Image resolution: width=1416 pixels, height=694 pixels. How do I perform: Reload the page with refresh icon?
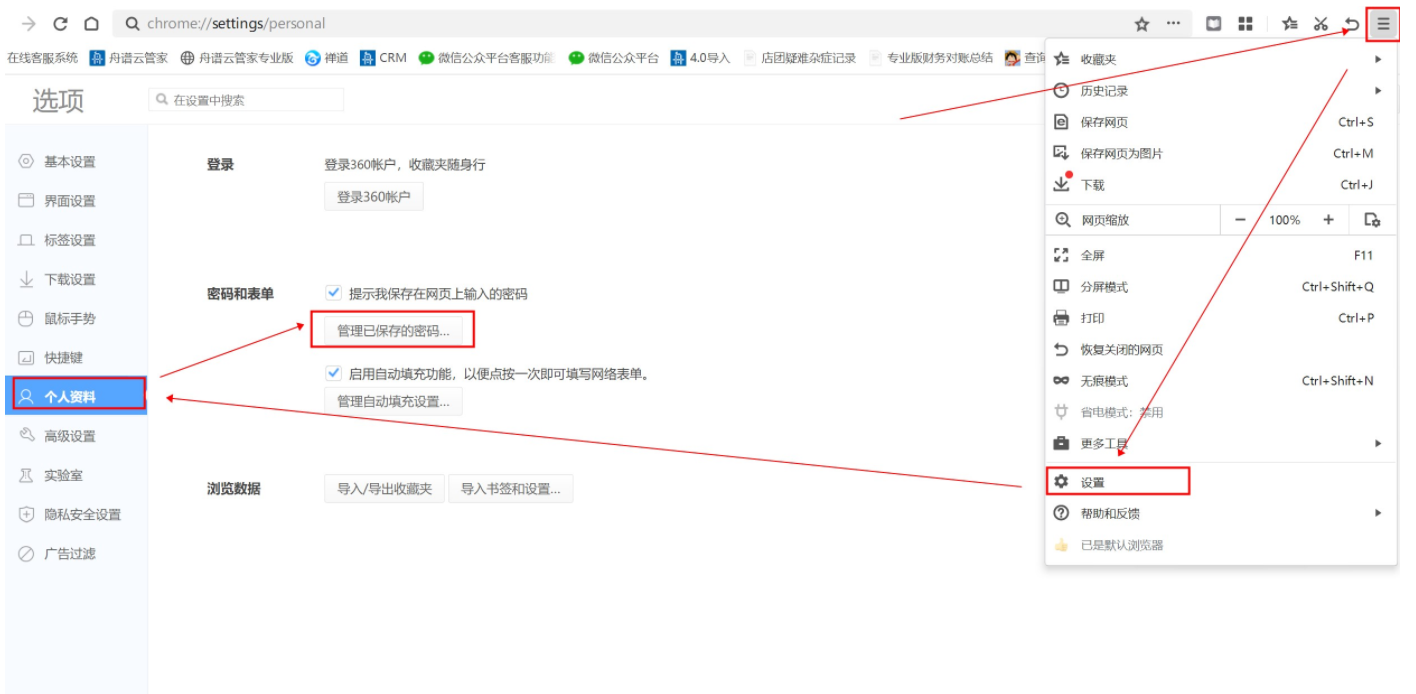[60, 24]
